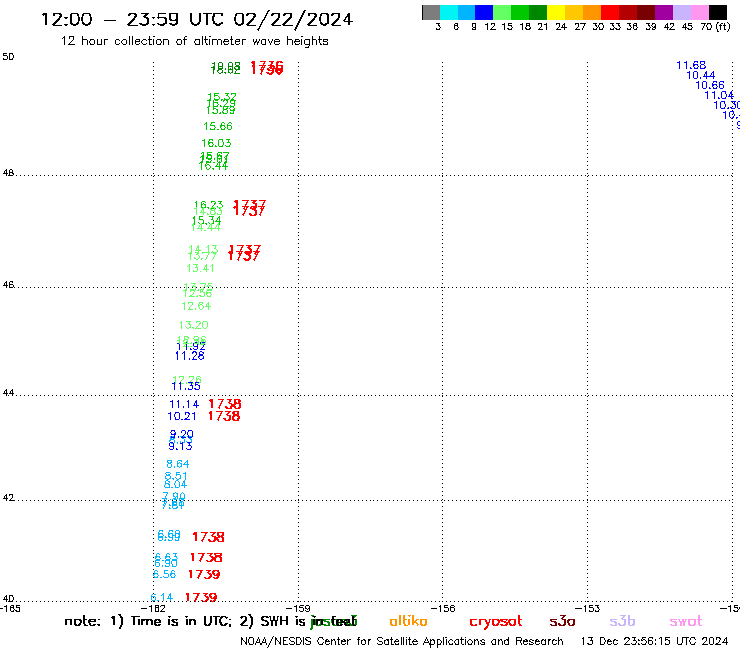Click the red time 1738 beside 11.14
The height and width of the screenshot is (650, 740).
[225, 404]
